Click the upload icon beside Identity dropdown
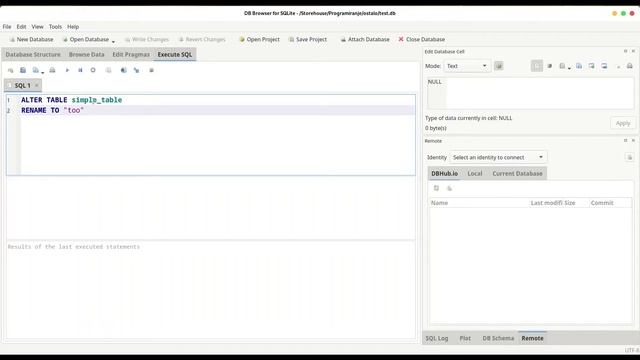This screenshot has height=360, width=640. (630, 157)
